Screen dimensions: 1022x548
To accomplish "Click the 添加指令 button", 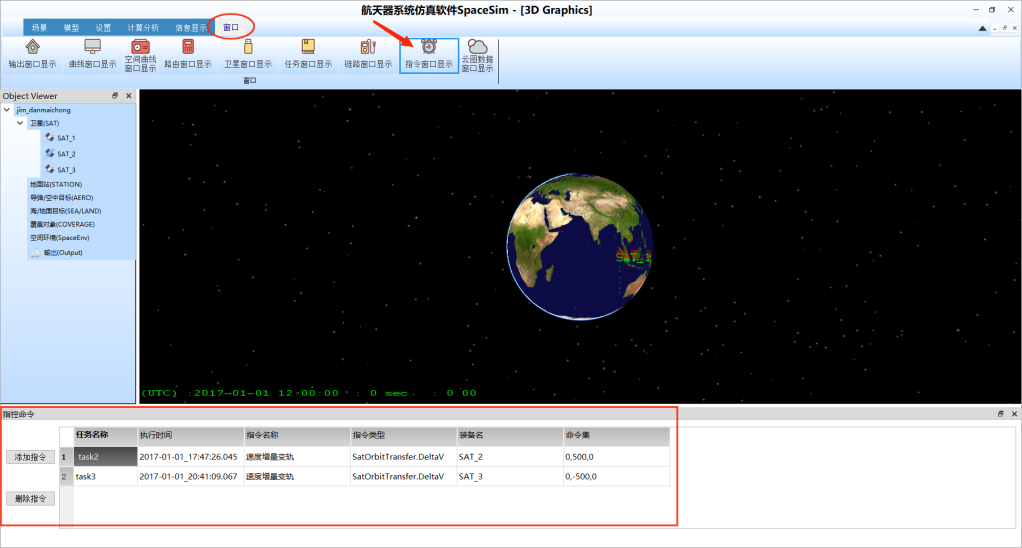I will pyautogui.click(x=31, y=457).
